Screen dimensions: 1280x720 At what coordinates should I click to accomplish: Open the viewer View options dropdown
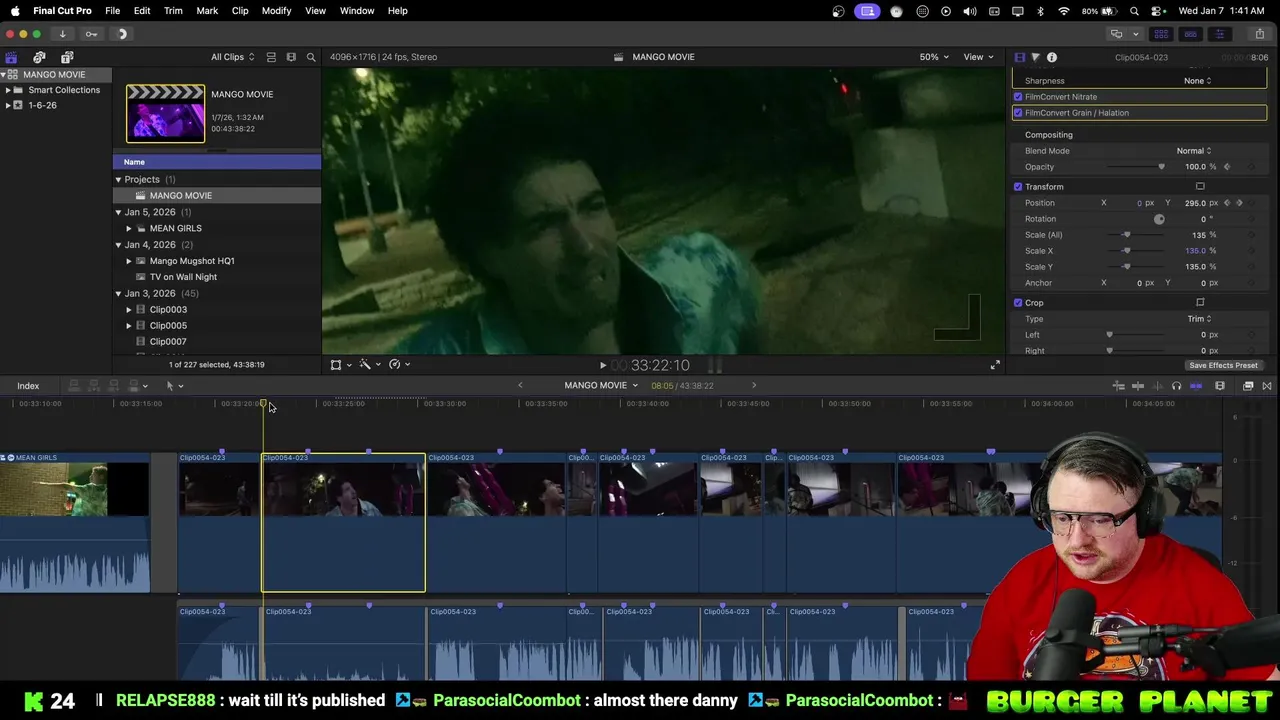(x=978, y=57)
